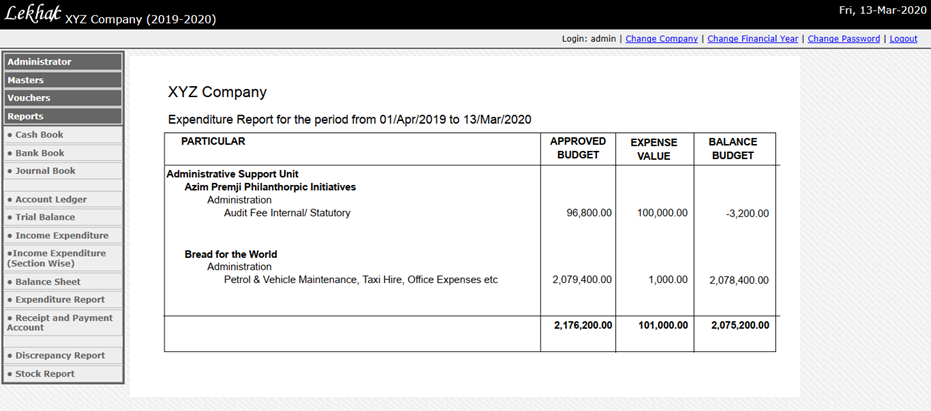Click the Change Password link
This screenshot has width=931, height=411.
click(x=844, y=39)
